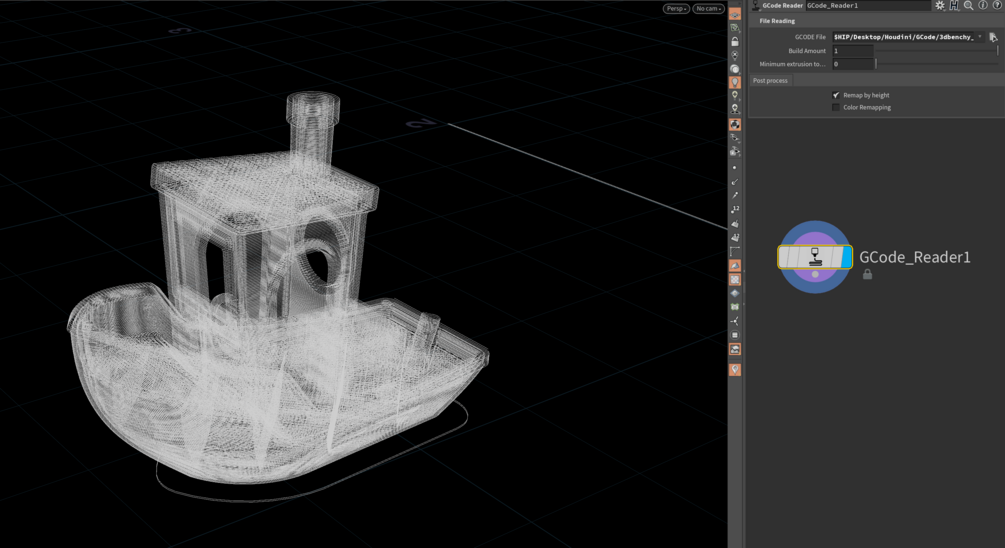The image size is (1005, 548).
Task: Open node help question mark icon
Action: (x=997, y=5)
